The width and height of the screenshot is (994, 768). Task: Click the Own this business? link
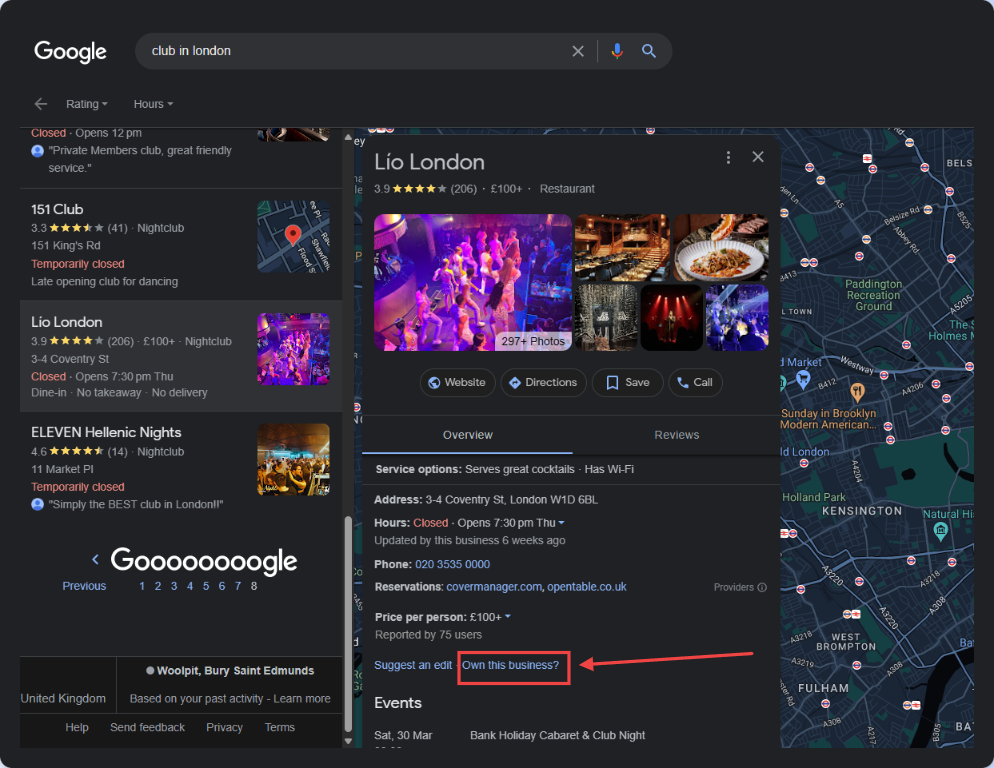[x=510, y=665]
